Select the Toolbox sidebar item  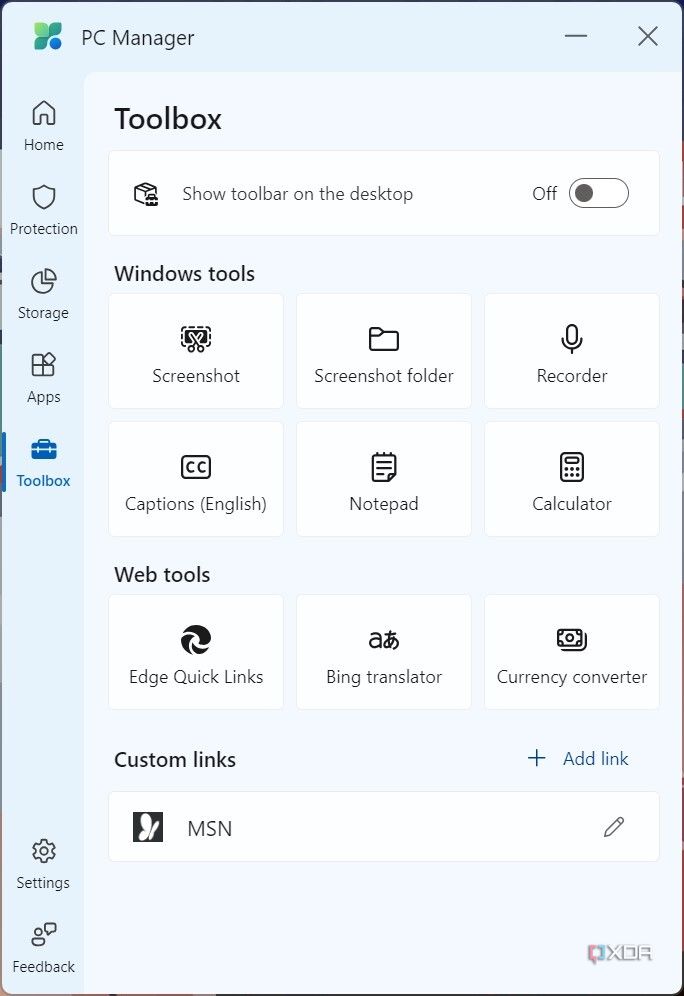pos(43,462)
